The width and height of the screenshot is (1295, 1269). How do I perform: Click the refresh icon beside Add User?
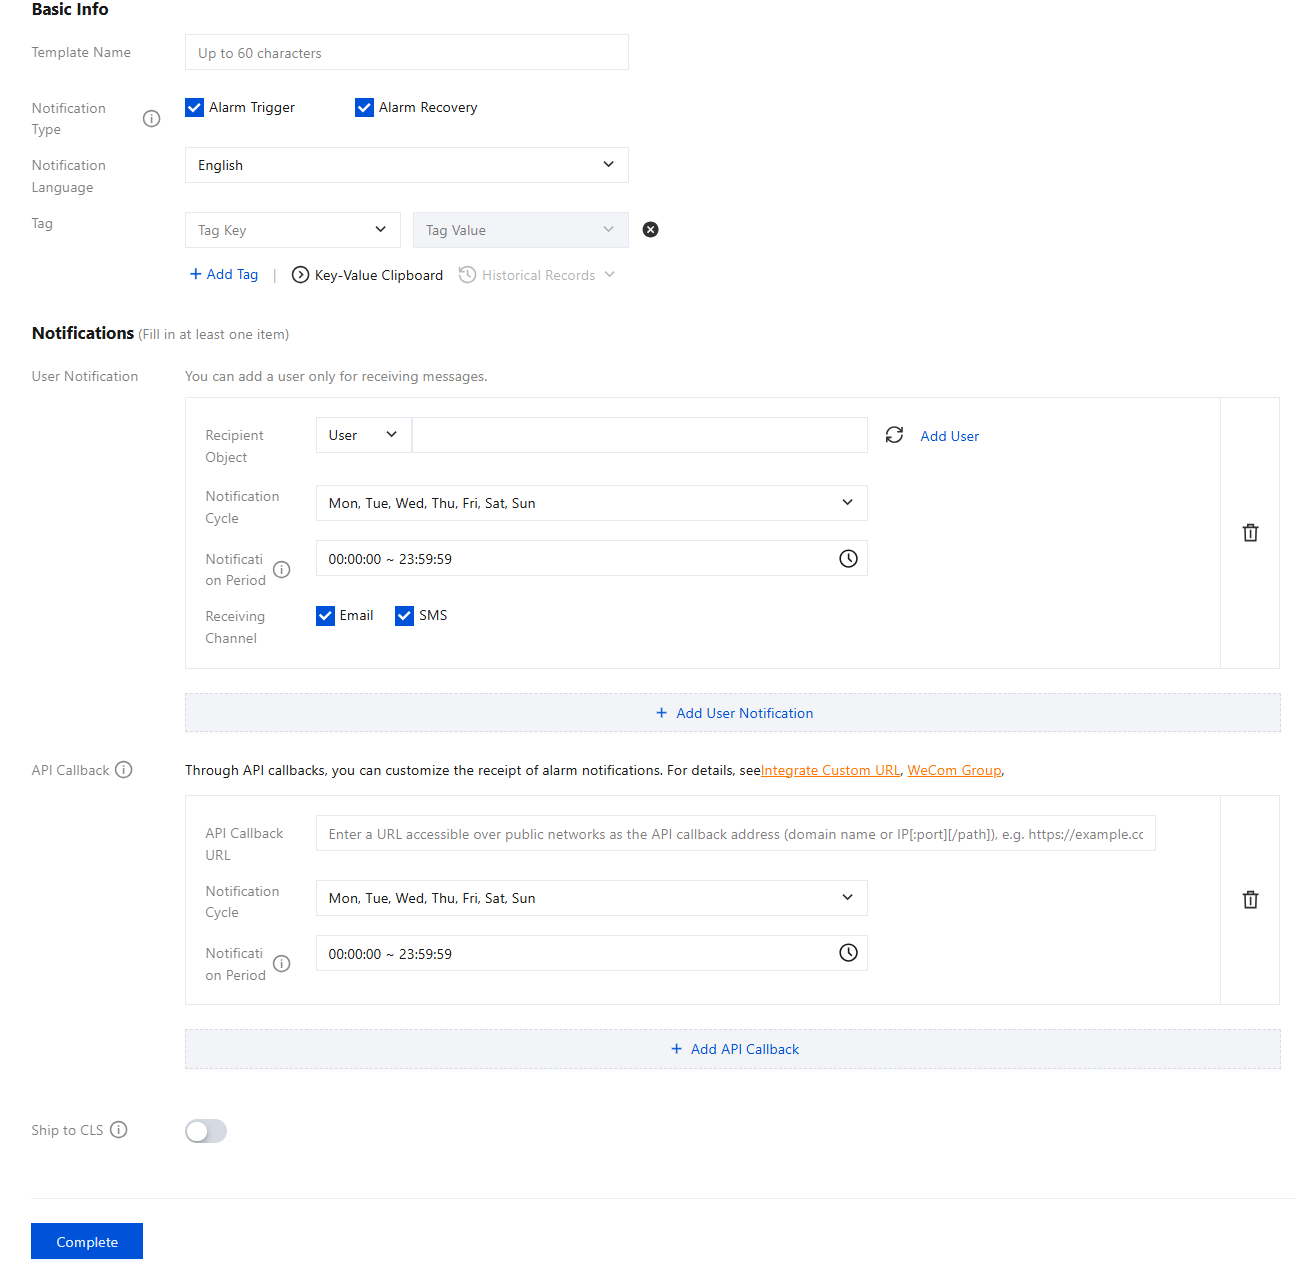894,435
